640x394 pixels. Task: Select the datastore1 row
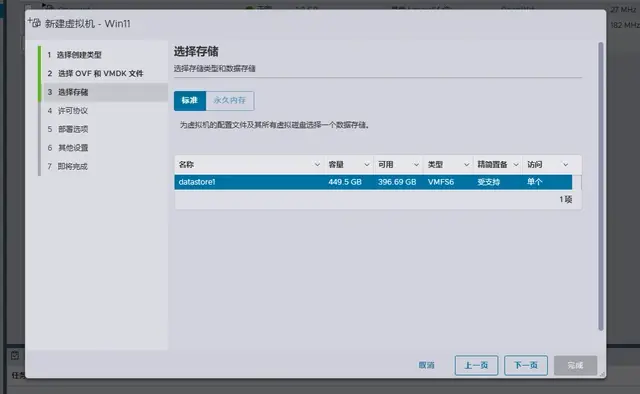click(x=373, y=182)
